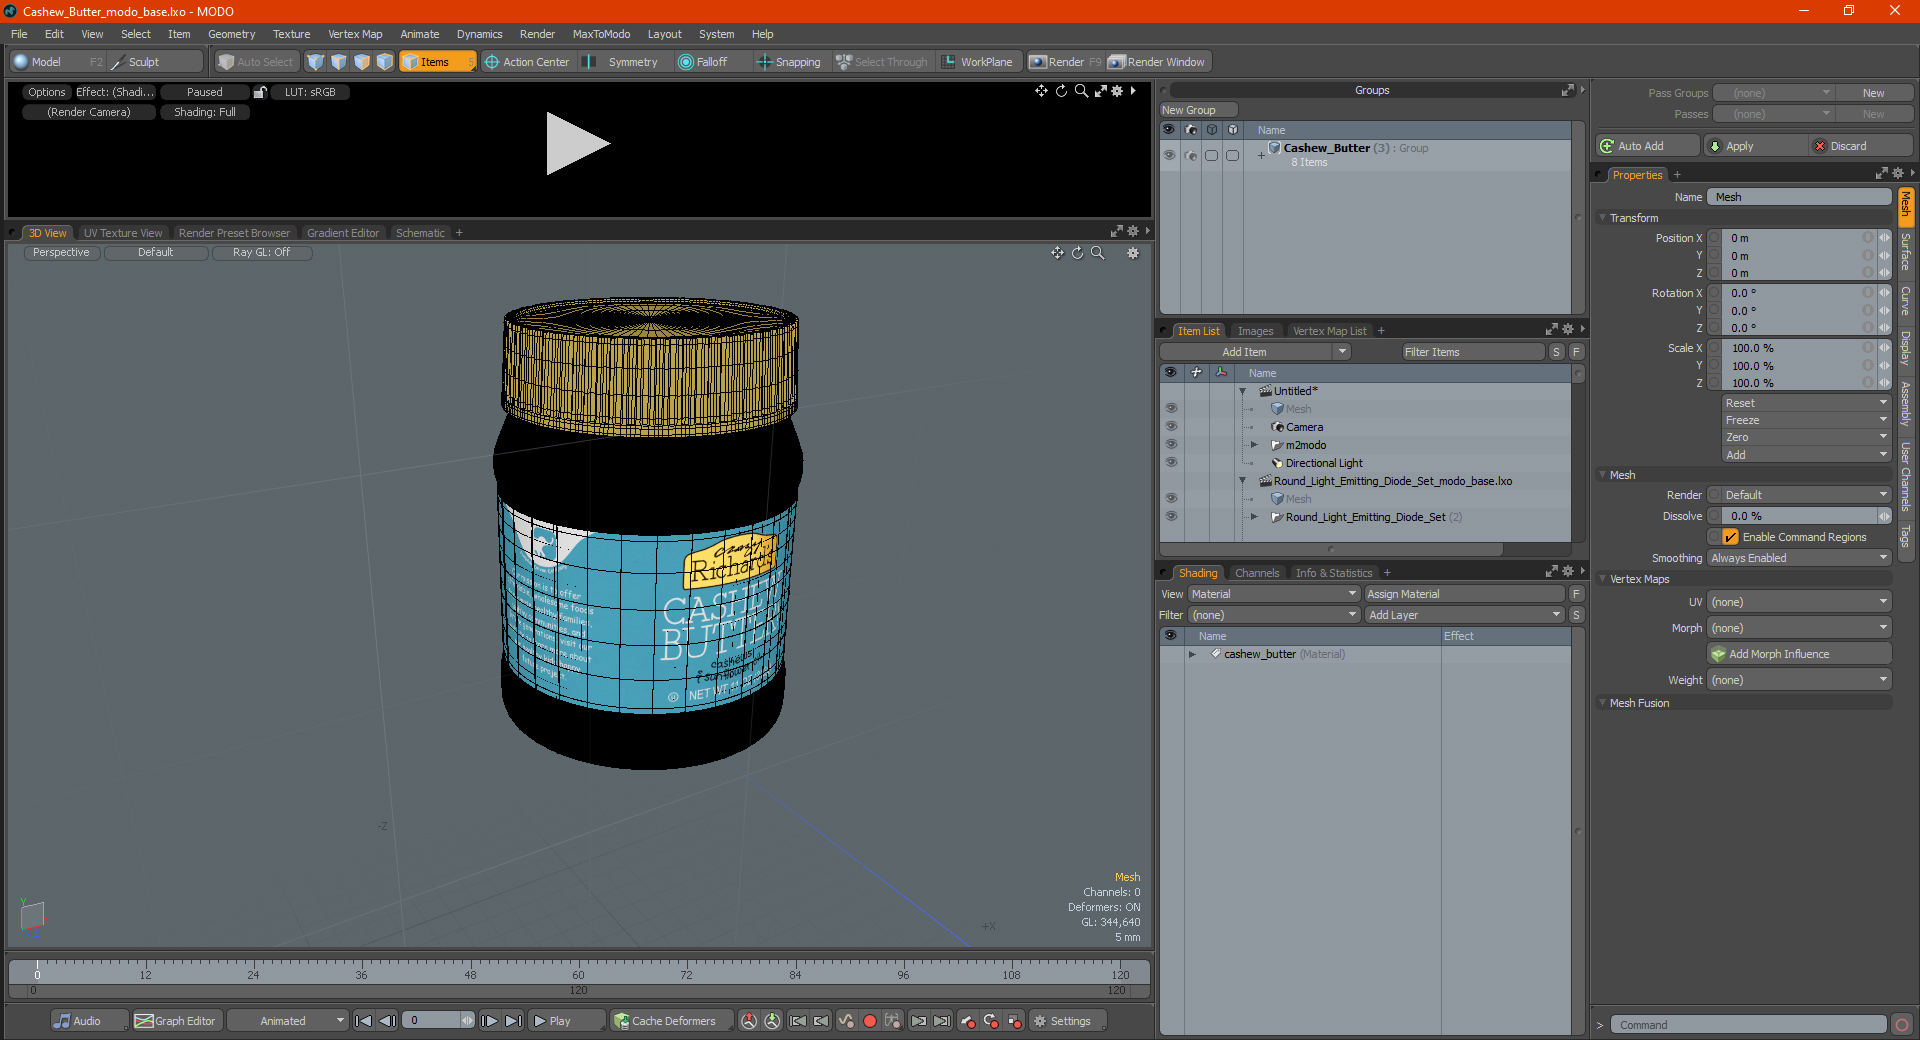Toggle visibility of m2modo item

tap(1171, 445)
